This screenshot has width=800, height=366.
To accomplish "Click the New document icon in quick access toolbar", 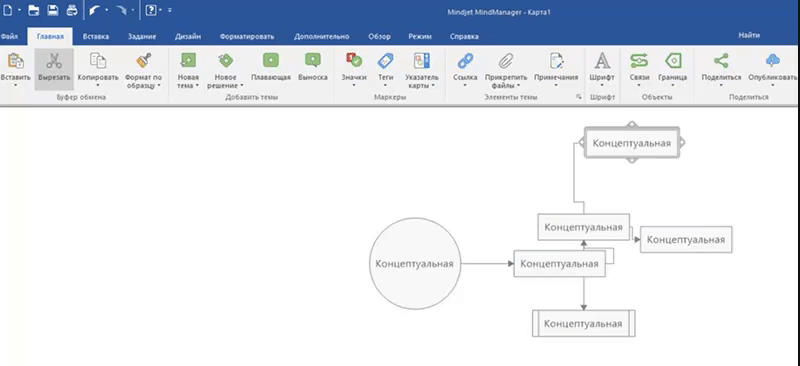I will 8,10.
